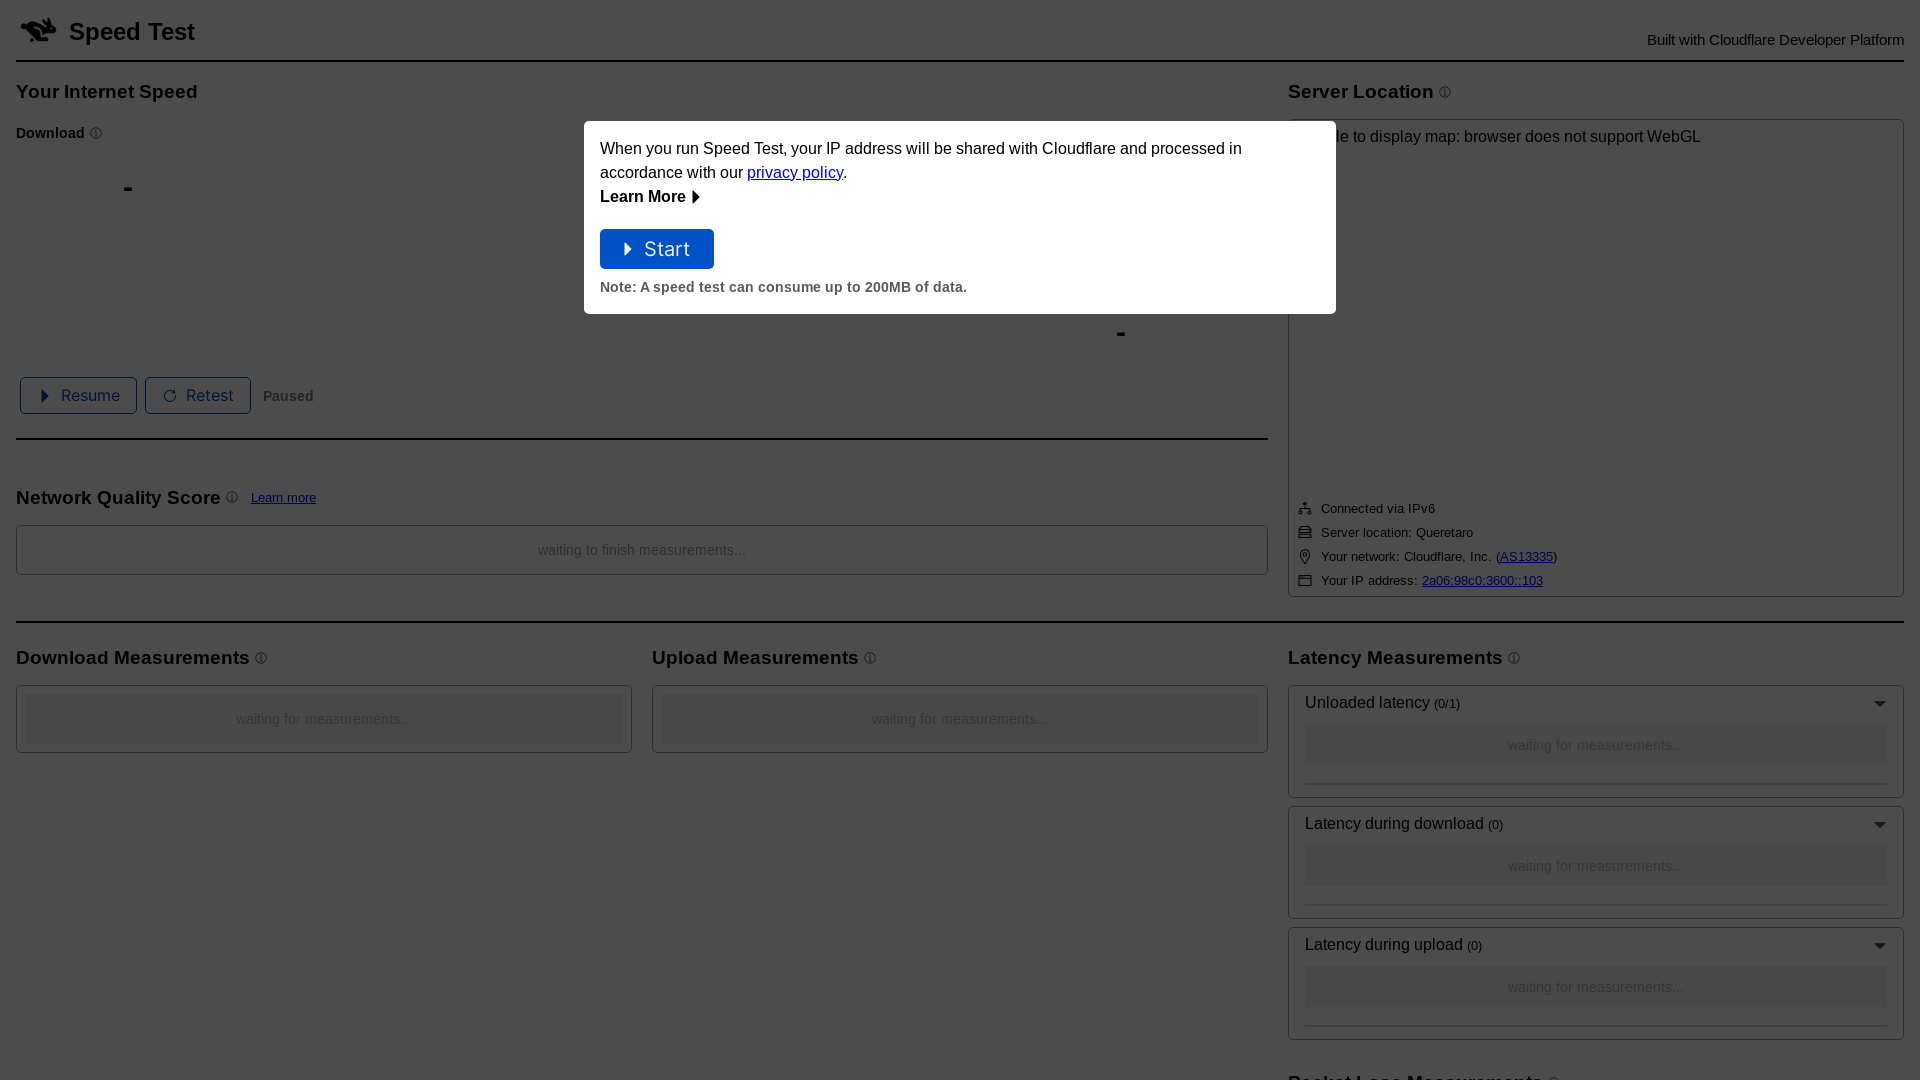Open the Server Location info icon
Screen dimensions: 1920x1080
1445,92
